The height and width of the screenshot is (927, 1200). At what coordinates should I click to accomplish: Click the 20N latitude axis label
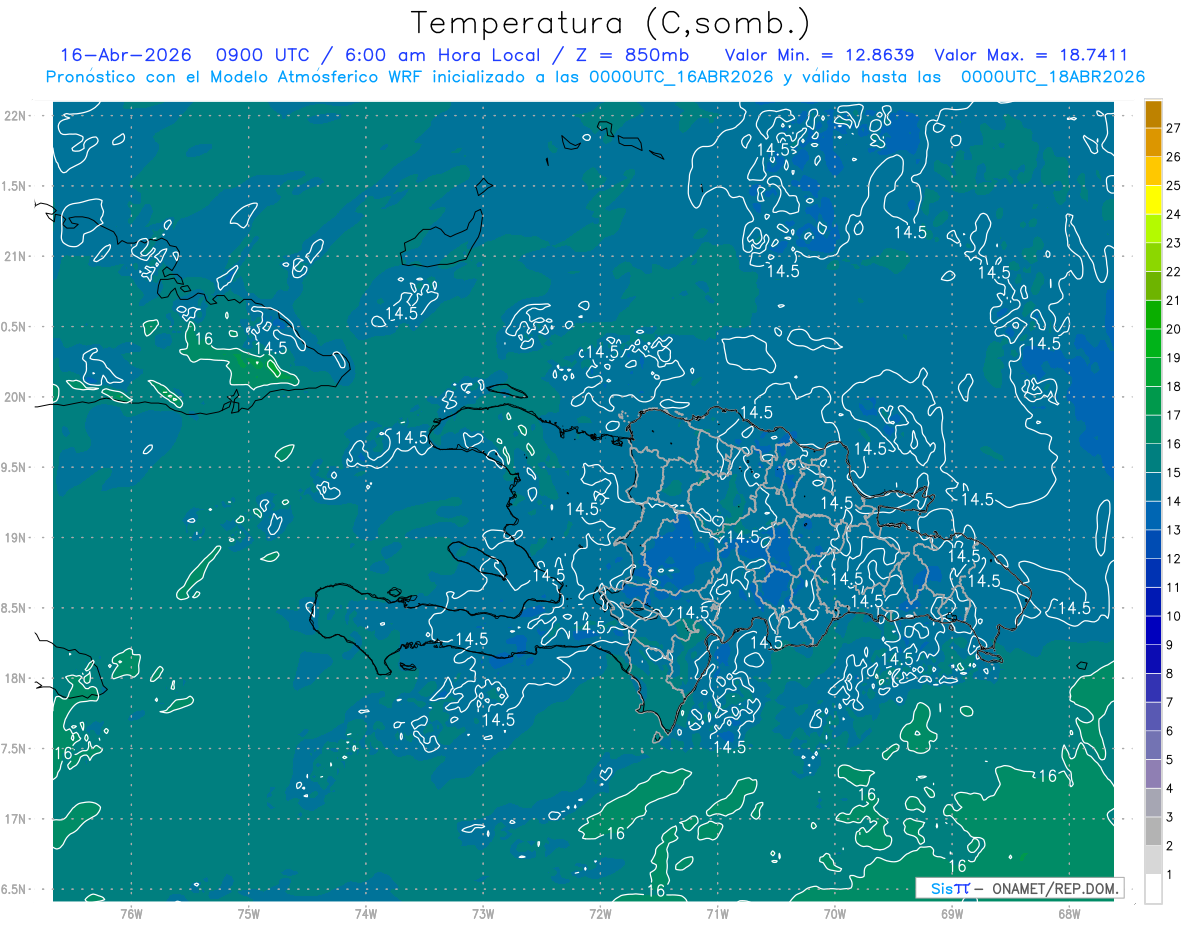click(x=17, y=397)
